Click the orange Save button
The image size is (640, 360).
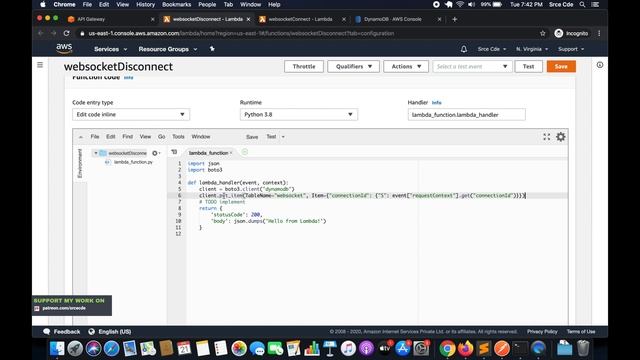pyautogui.click(x=561, y=67)
